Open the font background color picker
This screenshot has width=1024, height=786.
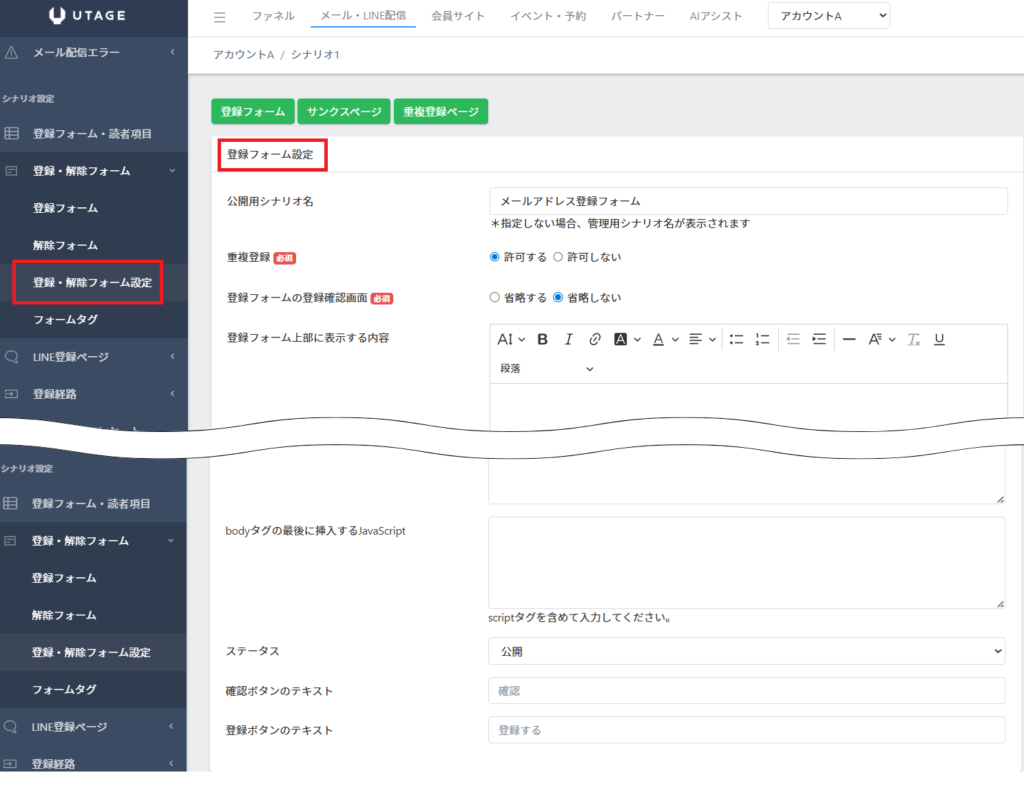[625, 339]
